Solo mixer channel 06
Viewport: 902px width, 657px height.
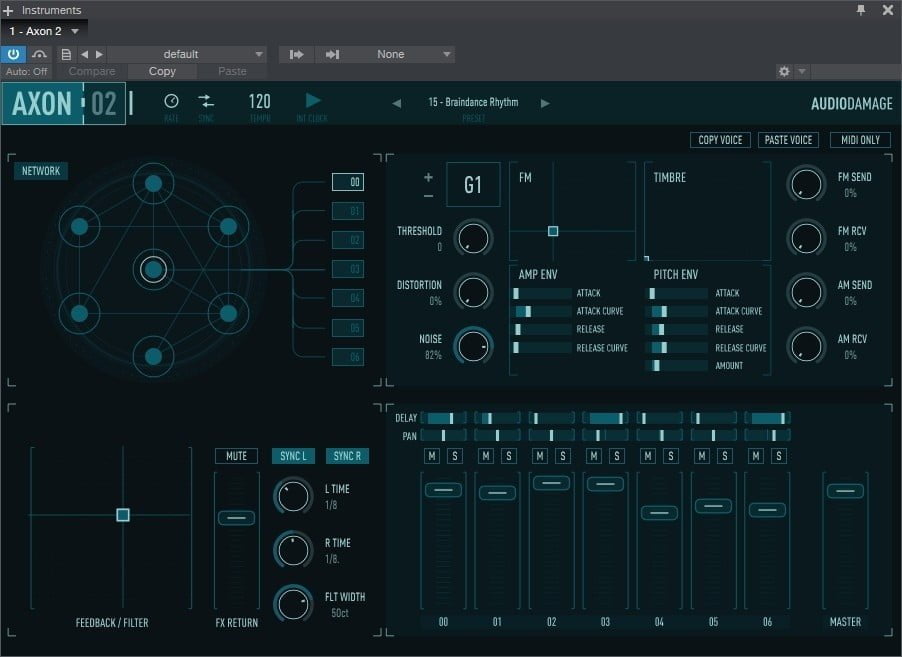pos(779,456)
